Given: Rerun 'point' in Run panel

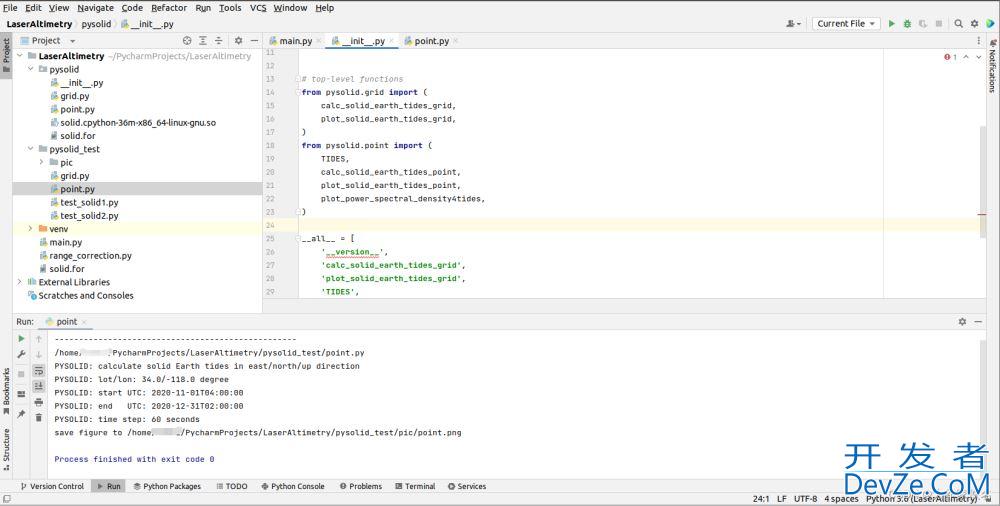Looking at the screenshot, I should point(21,339).
